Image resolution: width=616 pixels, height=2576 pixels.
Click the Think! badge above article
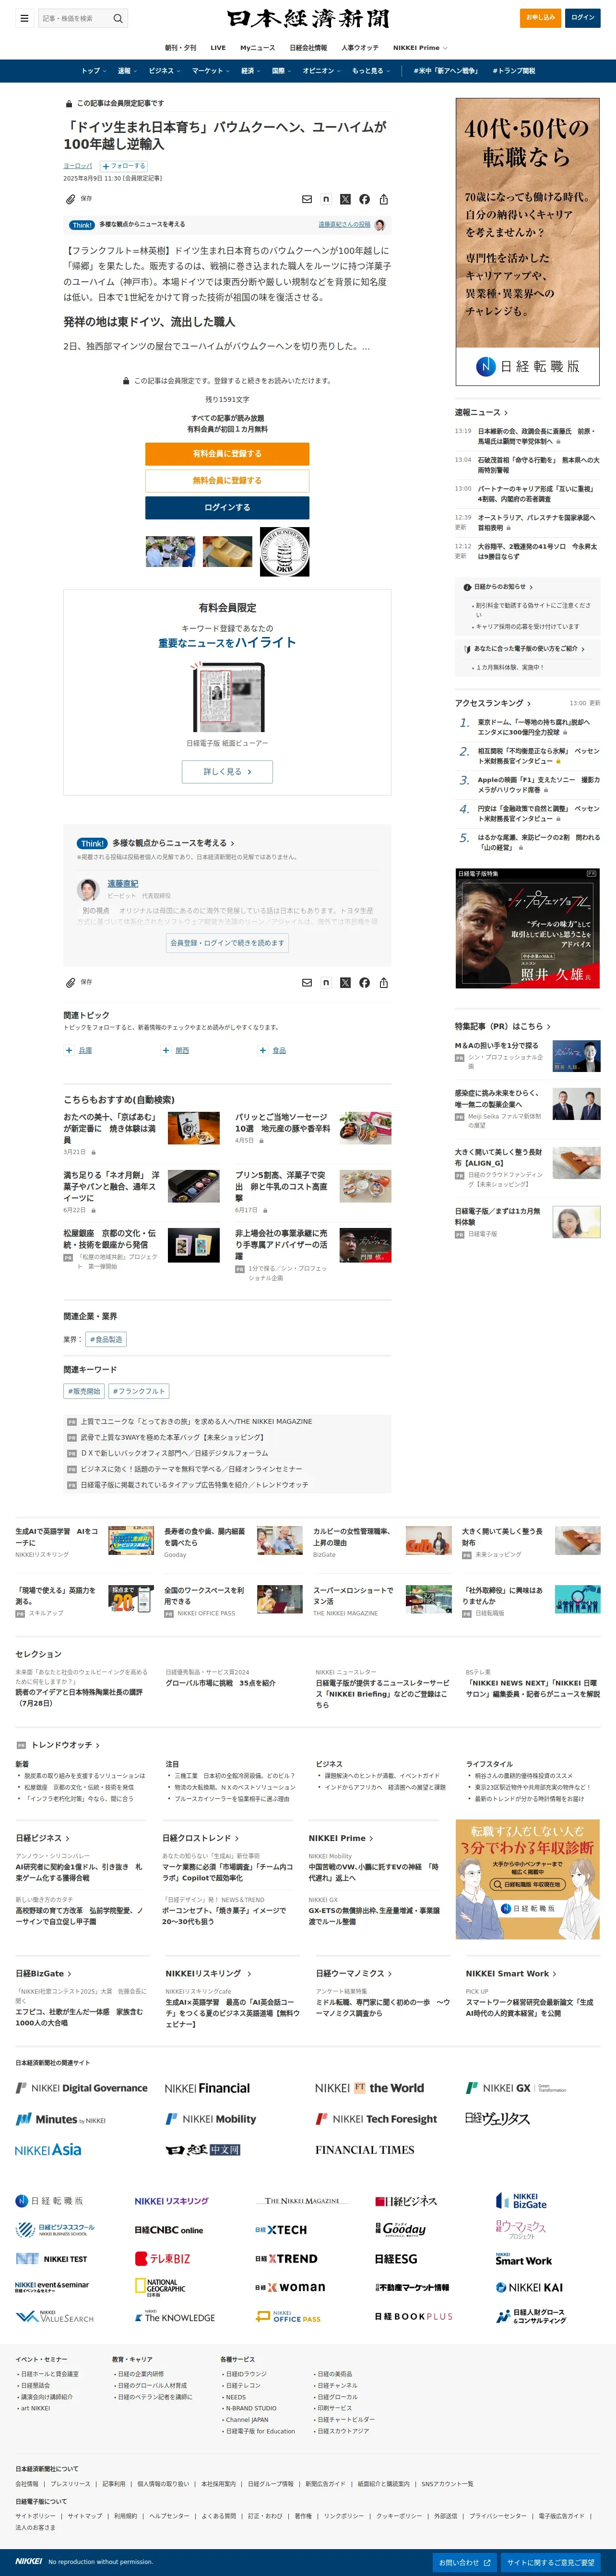coord(82,225)
